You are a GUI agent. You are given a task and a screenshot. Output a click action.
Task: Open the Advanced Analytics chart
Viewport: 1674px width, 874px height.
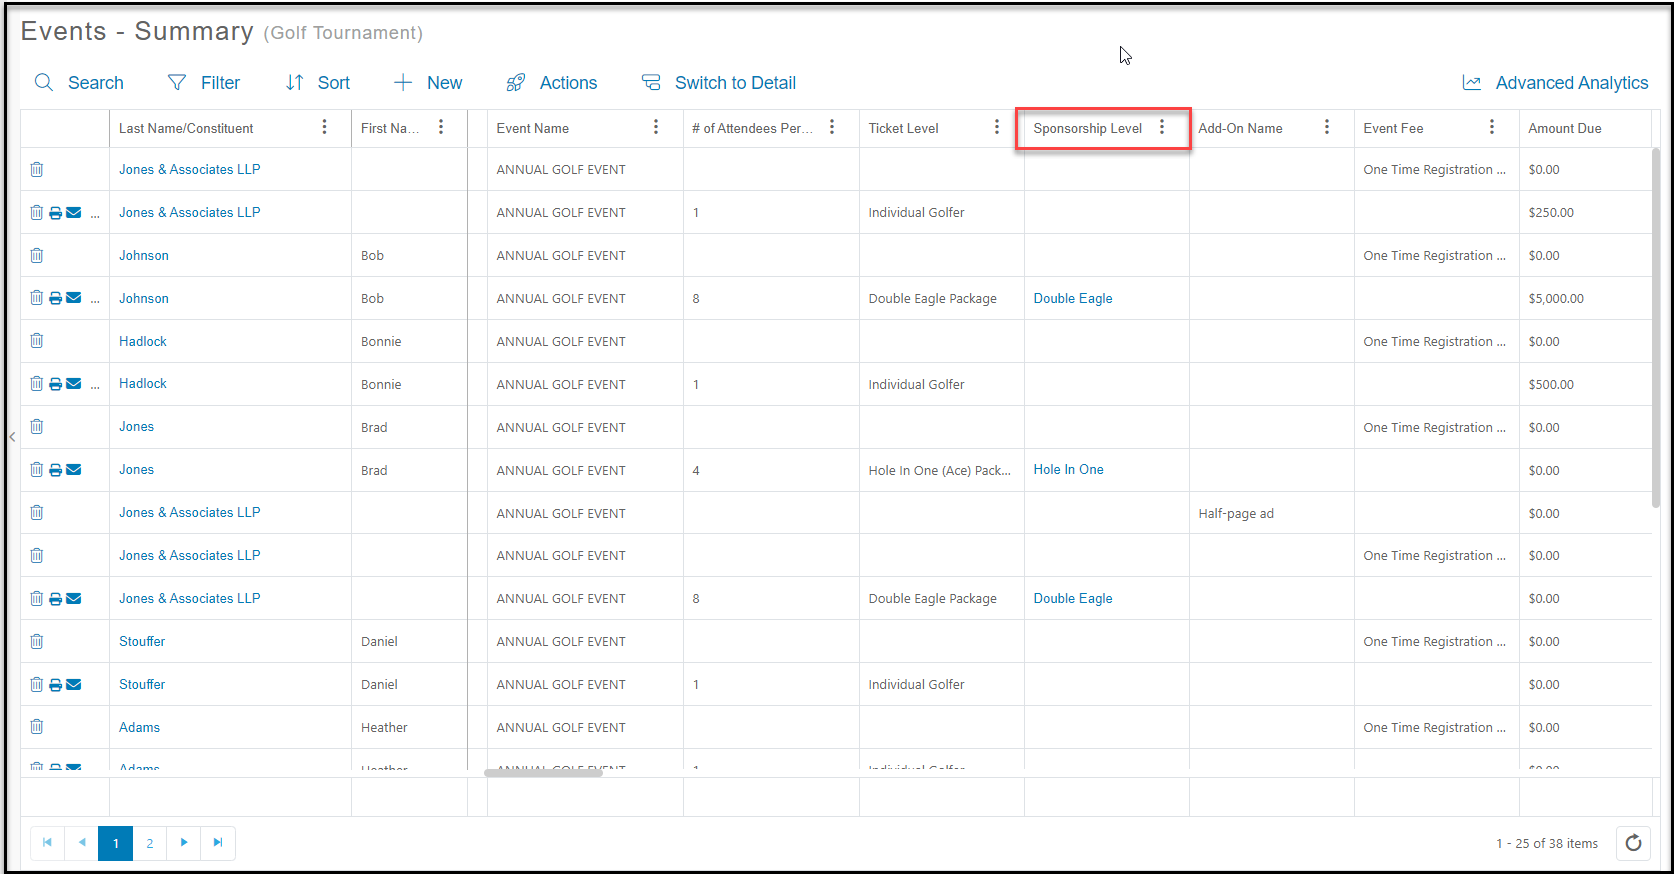(1555, 83)
